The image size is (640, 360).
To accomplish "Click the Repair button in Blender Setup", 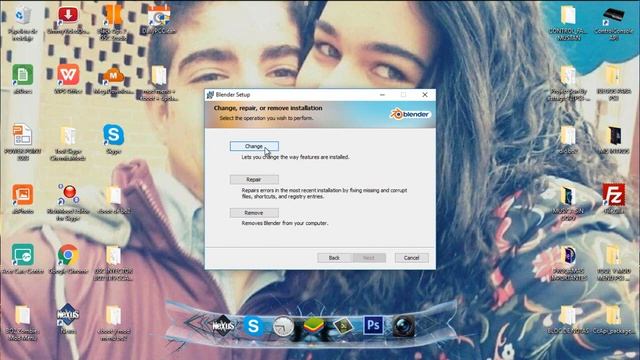I will [254, 180].
